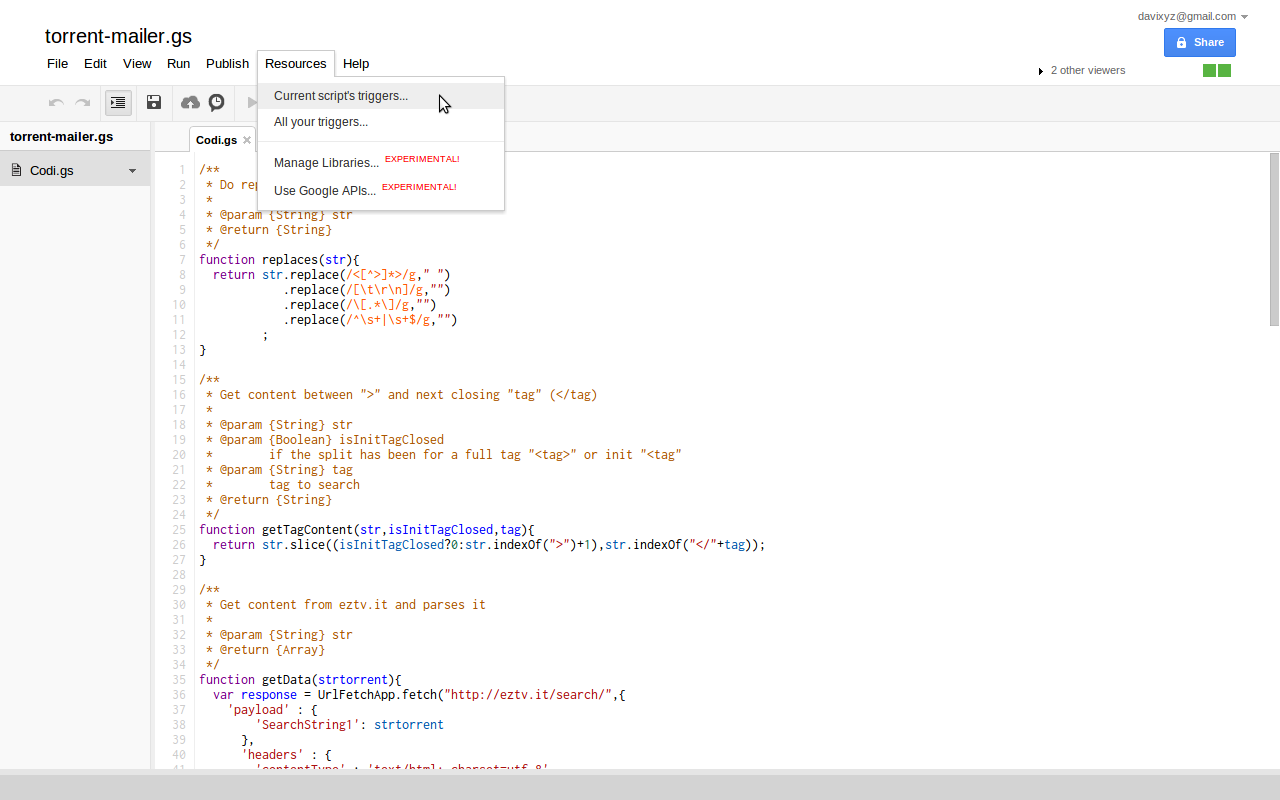
Task: Save the script with the floppy icon
Action: 154,102
